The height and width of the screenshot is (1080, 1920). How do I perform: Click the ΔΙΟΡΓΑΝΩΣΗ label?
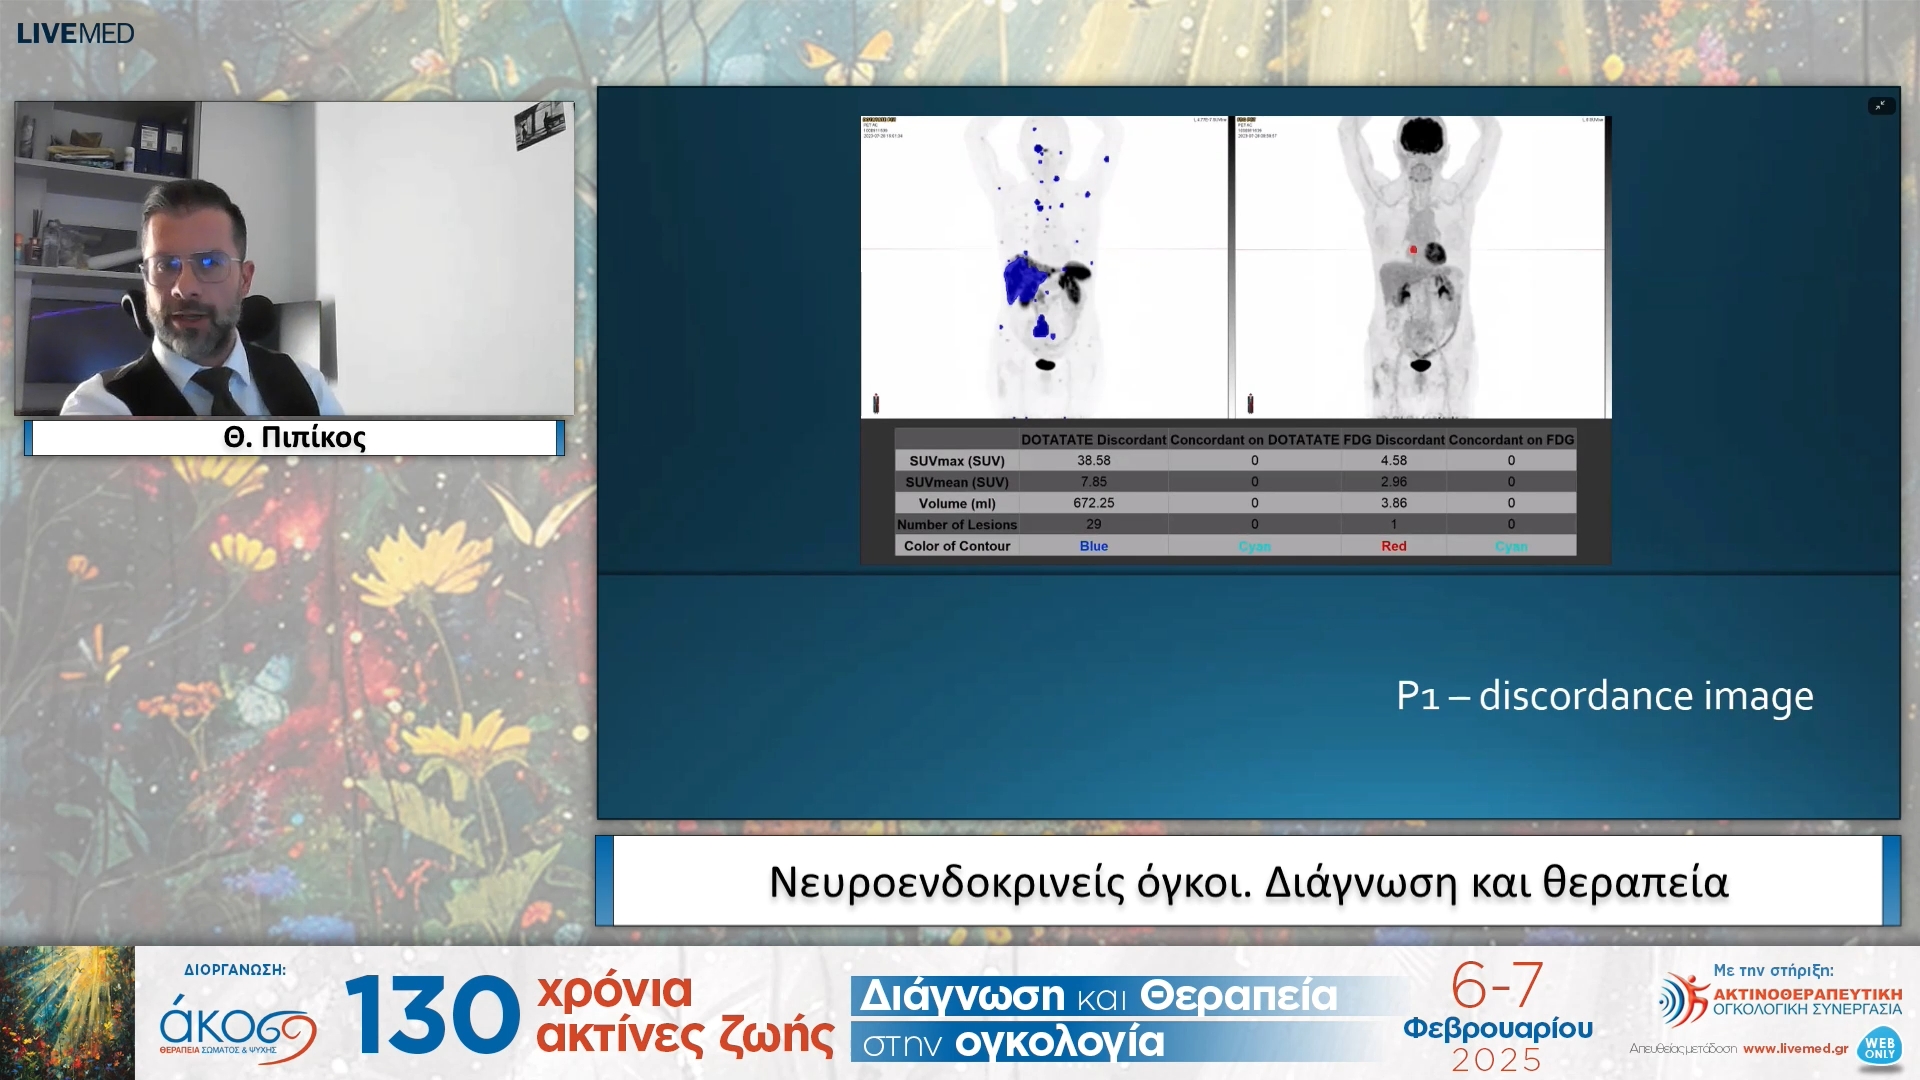click(x=235, y=970)
